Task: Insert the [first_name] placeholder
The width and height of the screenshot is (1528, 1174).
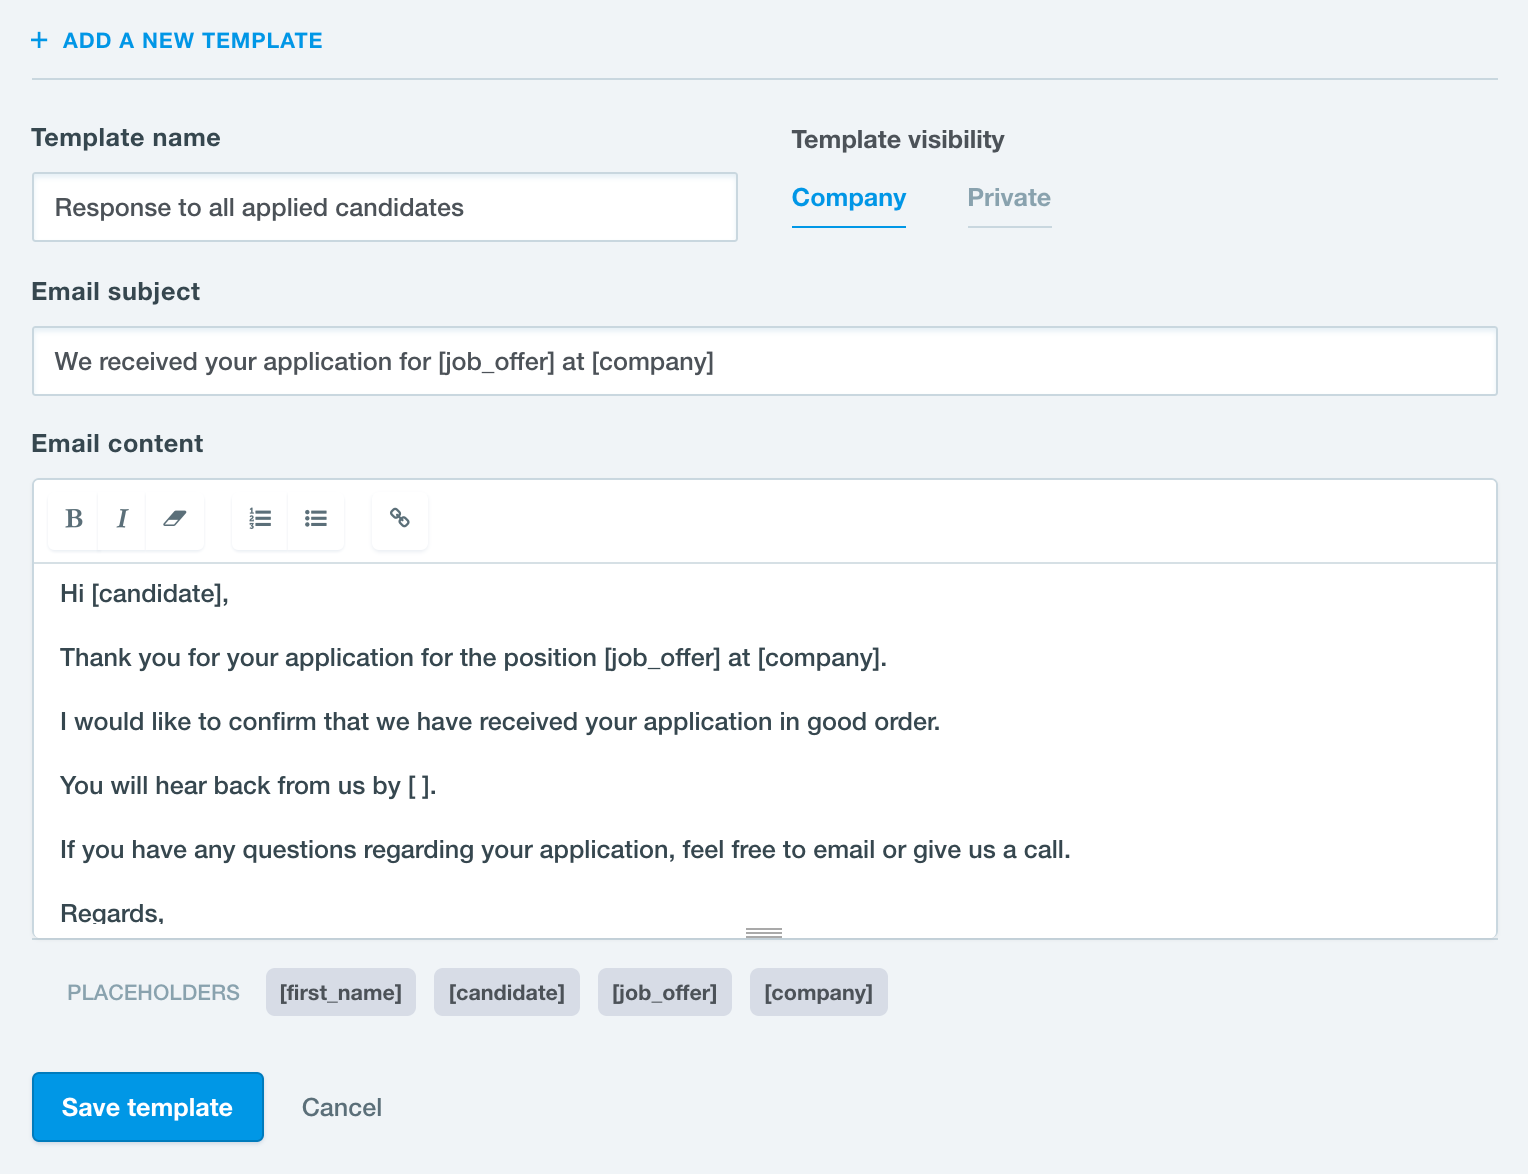Action: click(x=341, y=993)
